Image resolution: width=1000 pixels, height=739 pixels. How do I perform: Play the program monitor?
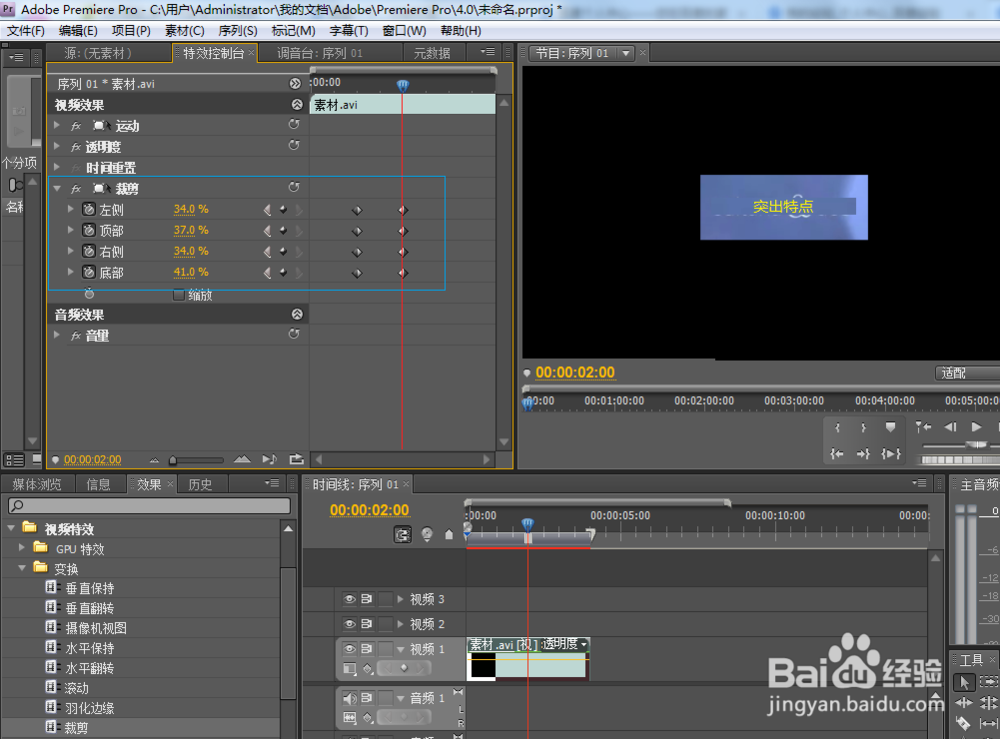(976, 427)
